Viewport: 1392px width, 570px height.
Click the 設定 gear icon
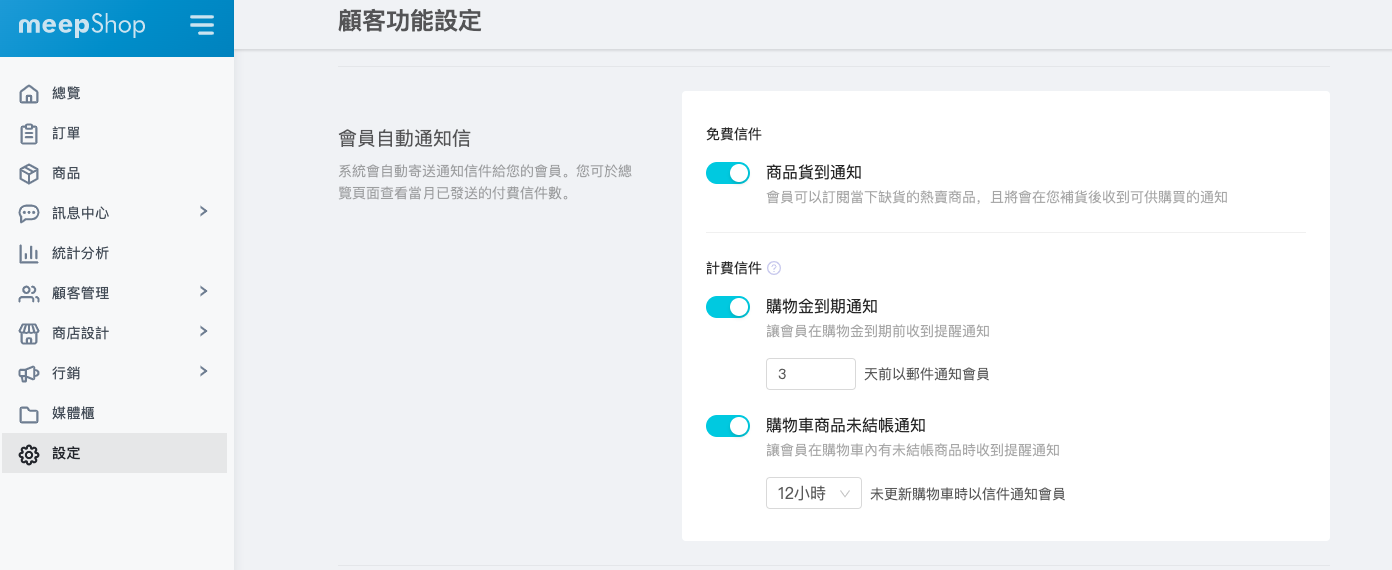(29, 454)
